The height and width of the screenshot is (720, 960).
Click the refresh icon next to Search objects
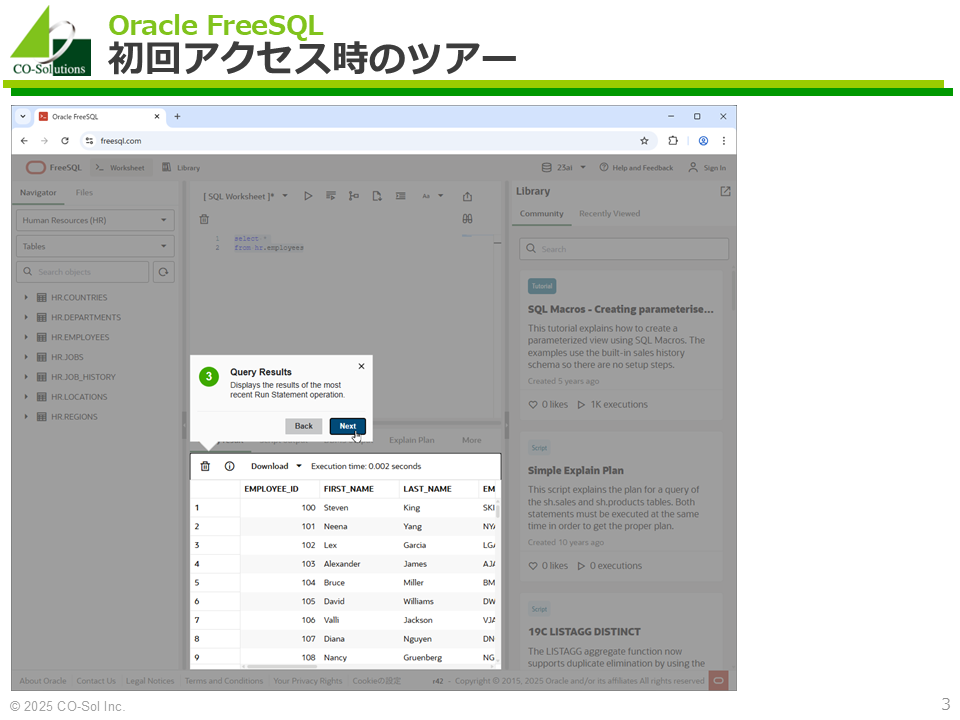point(163,272)
